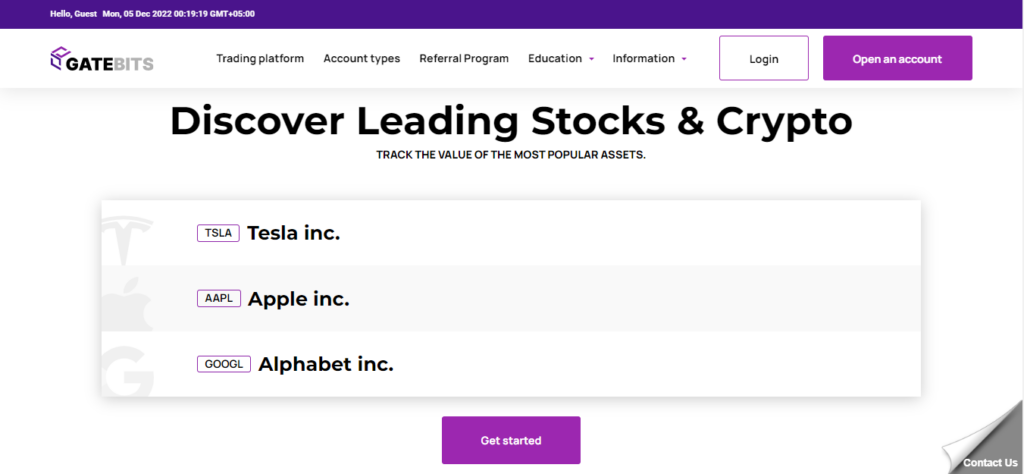Open the Trading platform menu item
The width and height of the screenshot is (1024, 474).
pos(260,59)
